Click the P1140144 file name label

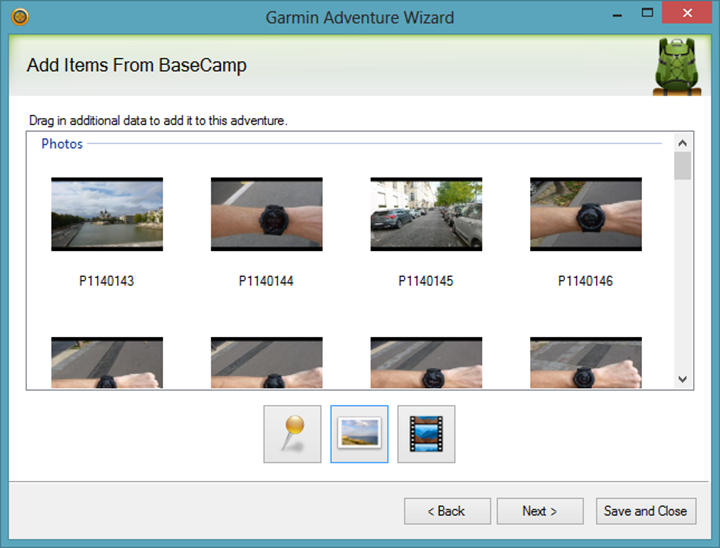(x=266, y=281)
